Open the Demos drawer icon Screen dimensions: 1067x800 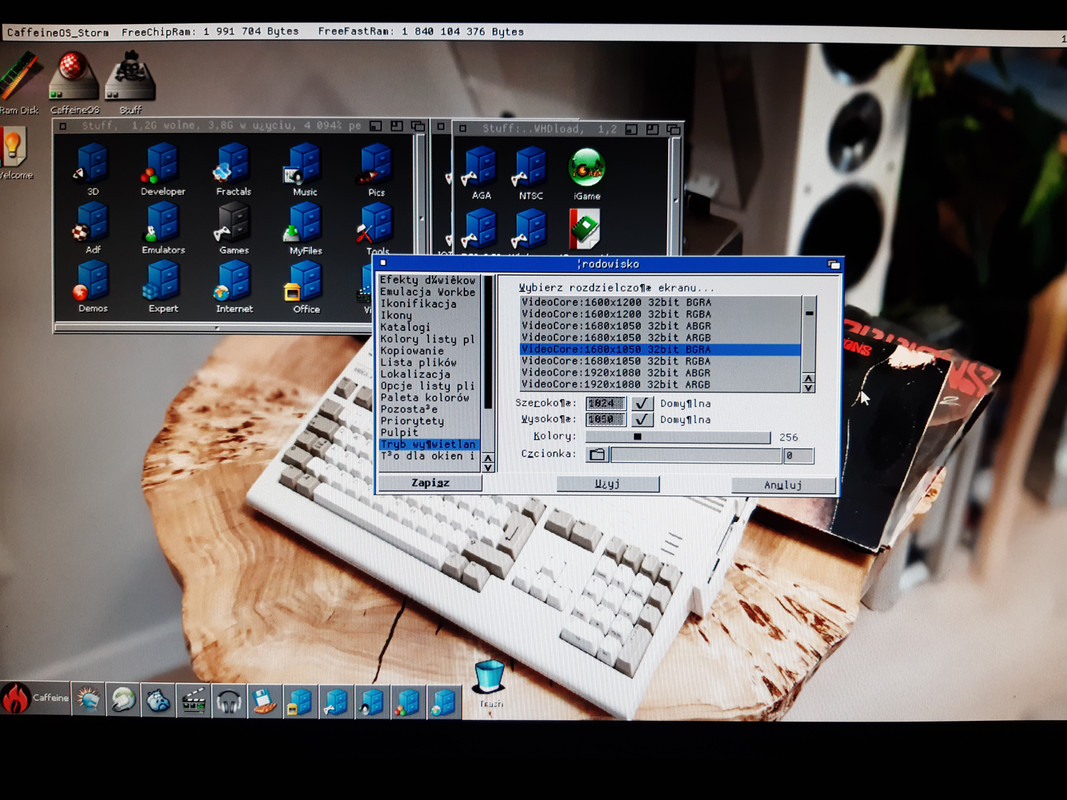pyautogui.click(x=93, y=280)
